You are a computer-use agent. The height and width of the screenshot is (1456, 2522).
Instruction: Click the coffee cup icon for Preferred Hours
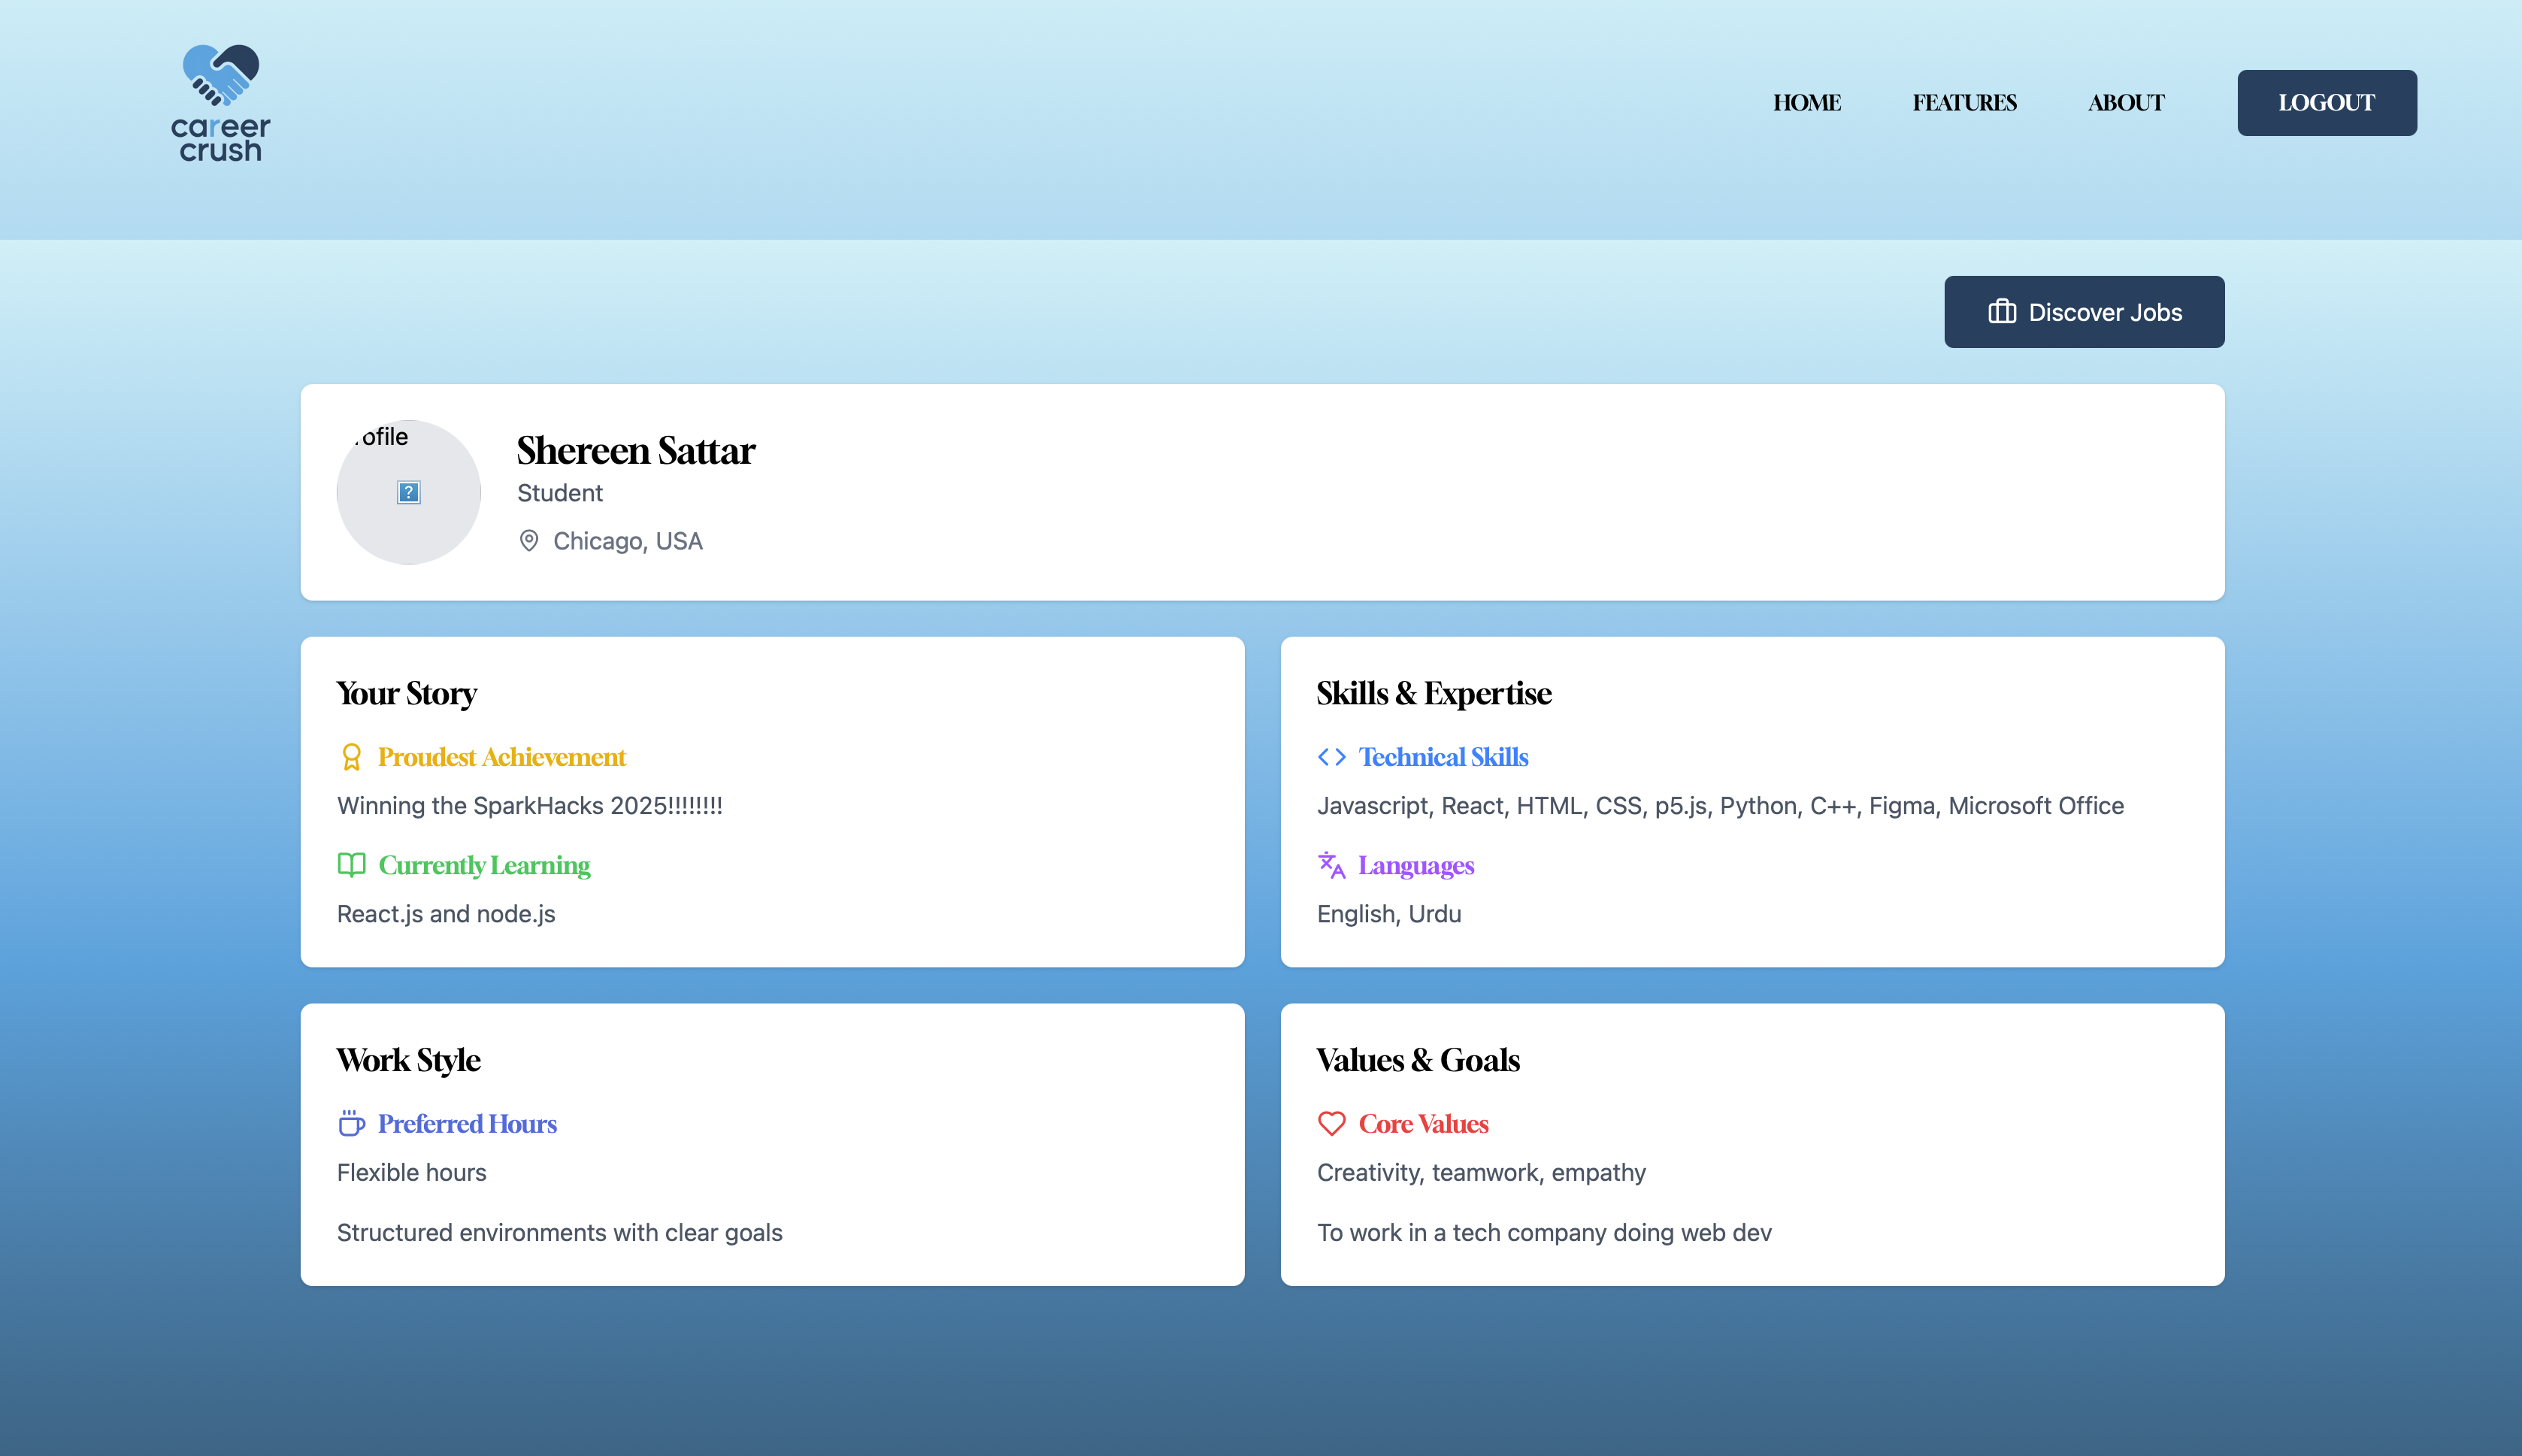pyautogui.click(x=351, y=1124)
